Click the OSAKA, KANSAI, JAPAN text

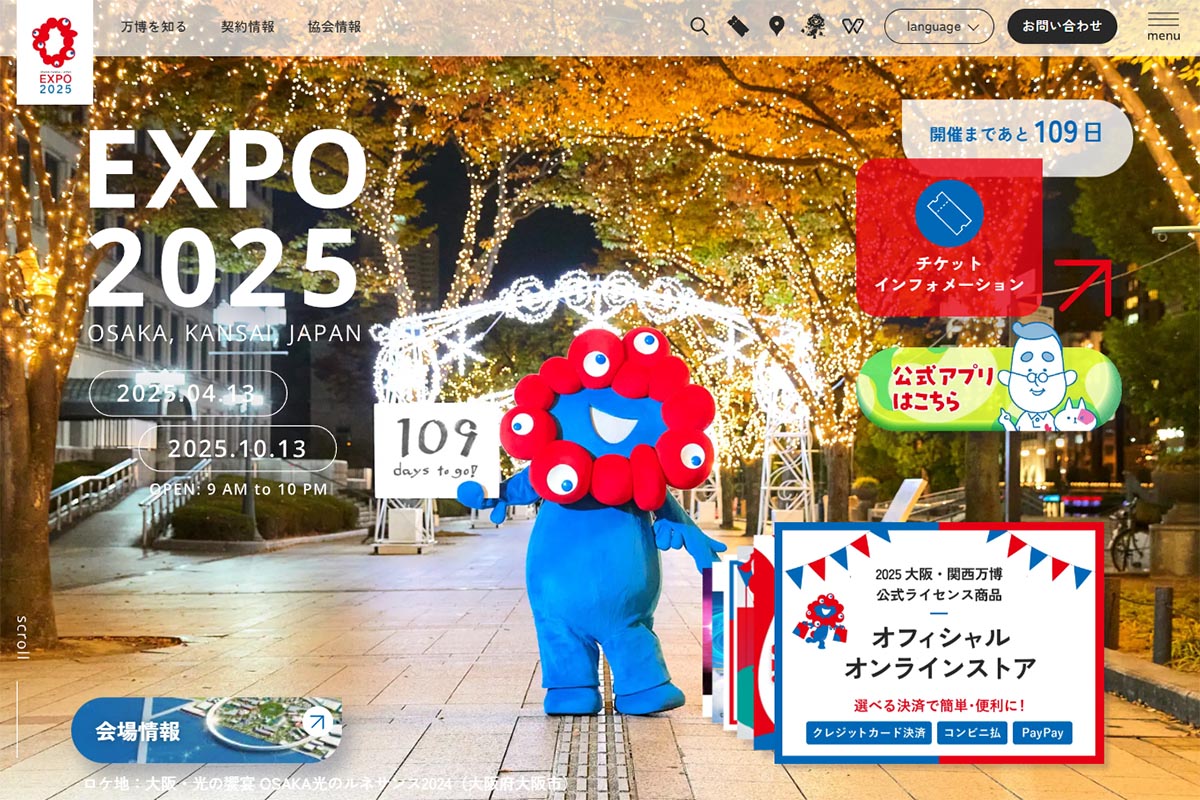[x=224, y=333]
